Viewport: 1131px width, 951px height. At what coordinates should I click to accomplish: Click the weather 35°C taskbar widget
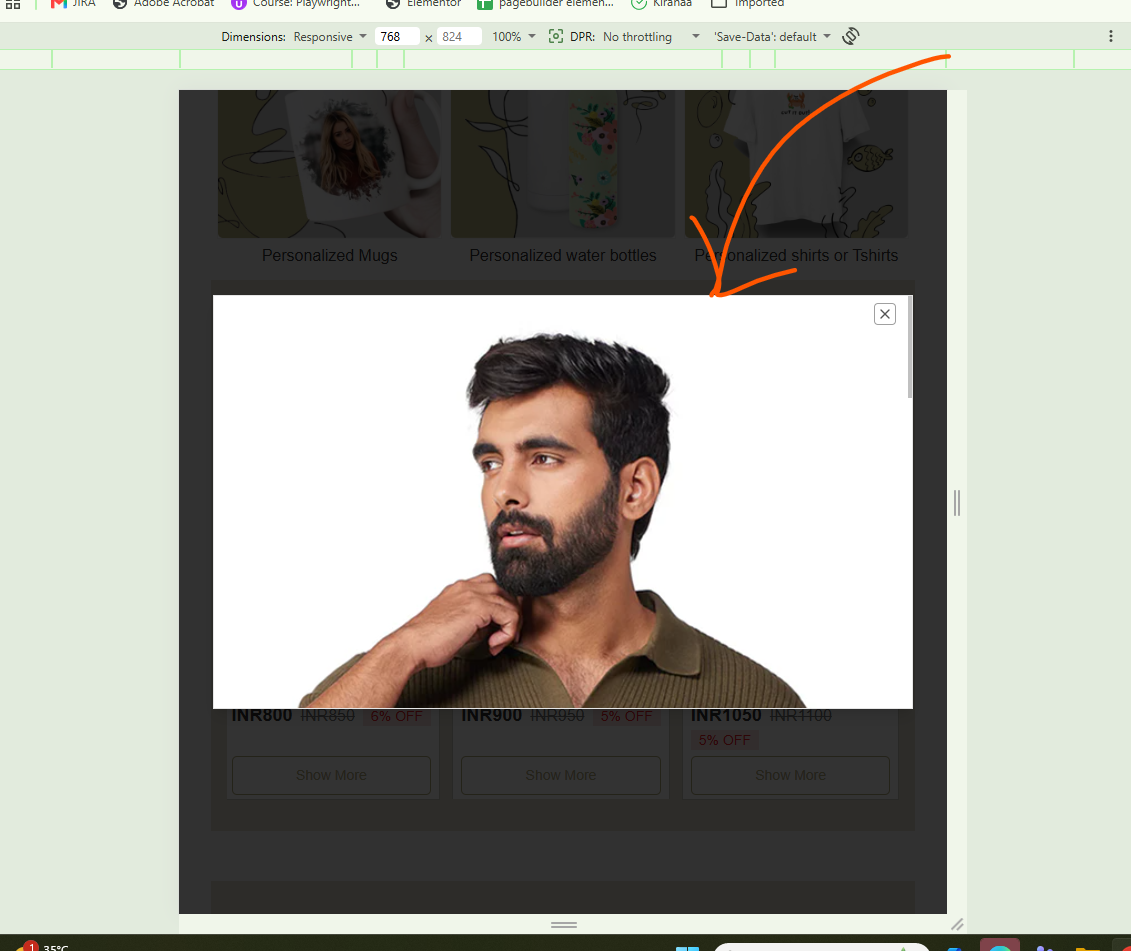pos(42,946)
